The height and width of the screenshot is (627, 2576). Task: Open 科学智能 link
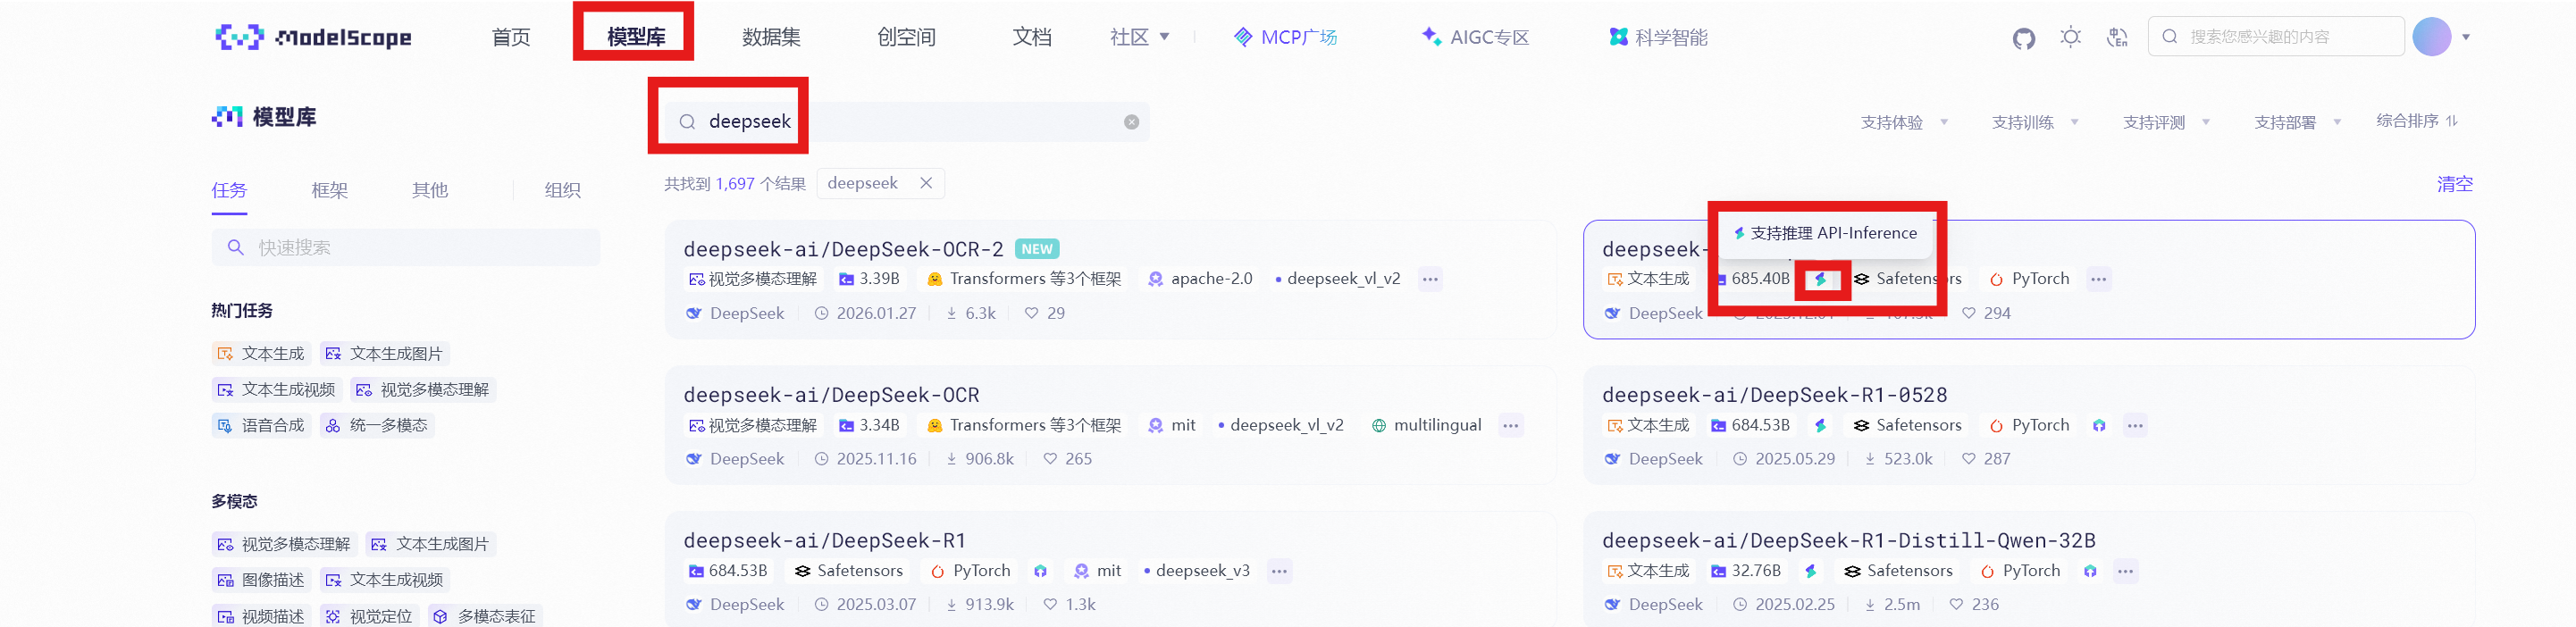click(1658, 37)
